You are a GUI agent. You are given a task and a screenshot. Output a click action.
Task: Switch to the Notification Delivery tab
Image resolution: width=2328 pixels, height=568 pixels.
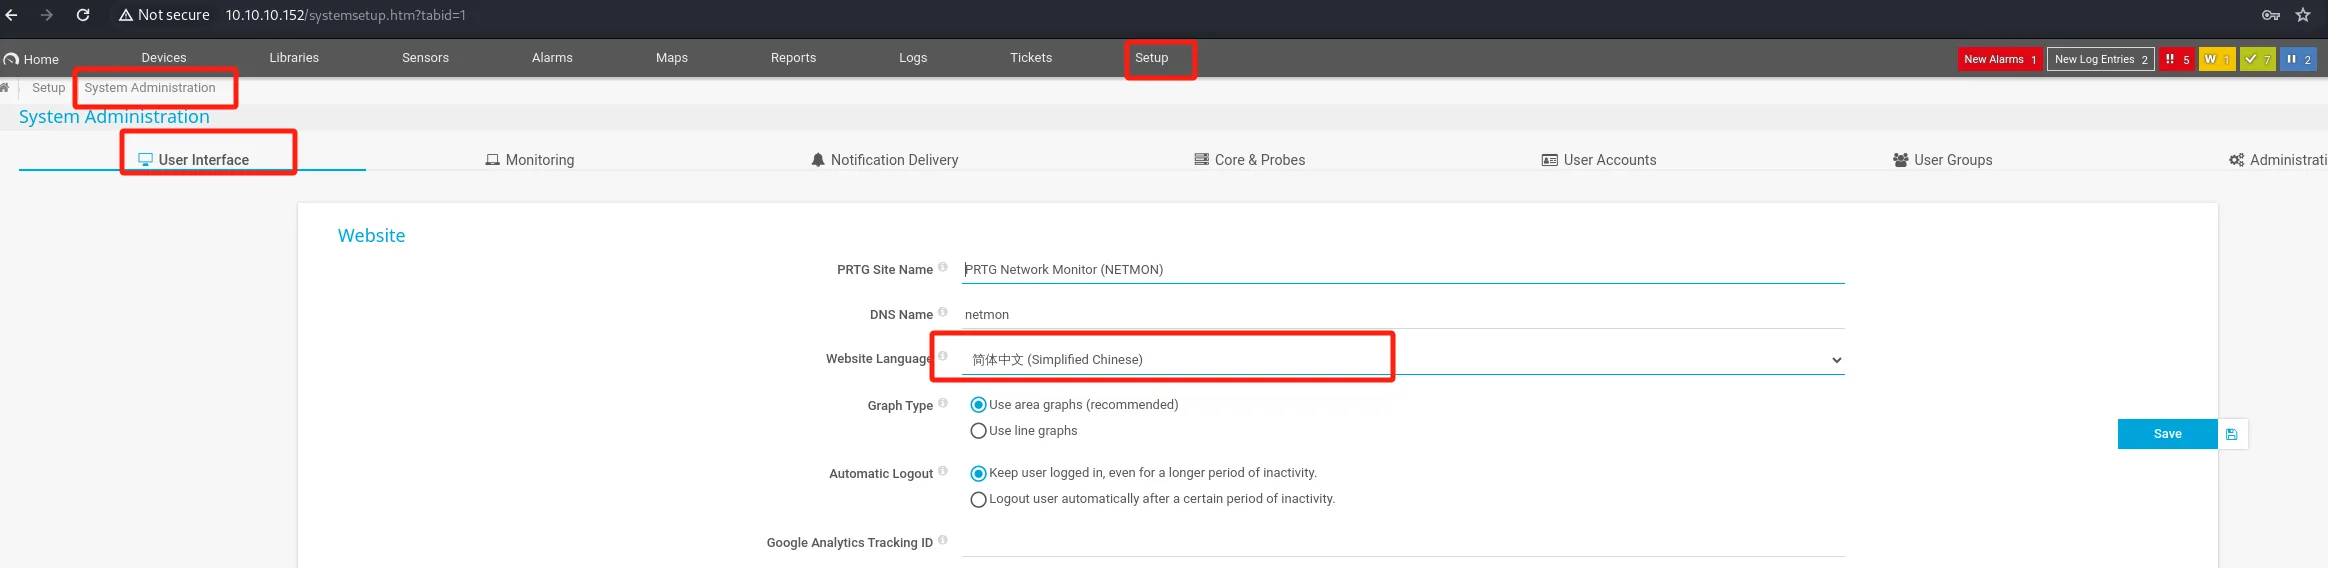pos(884,160)
